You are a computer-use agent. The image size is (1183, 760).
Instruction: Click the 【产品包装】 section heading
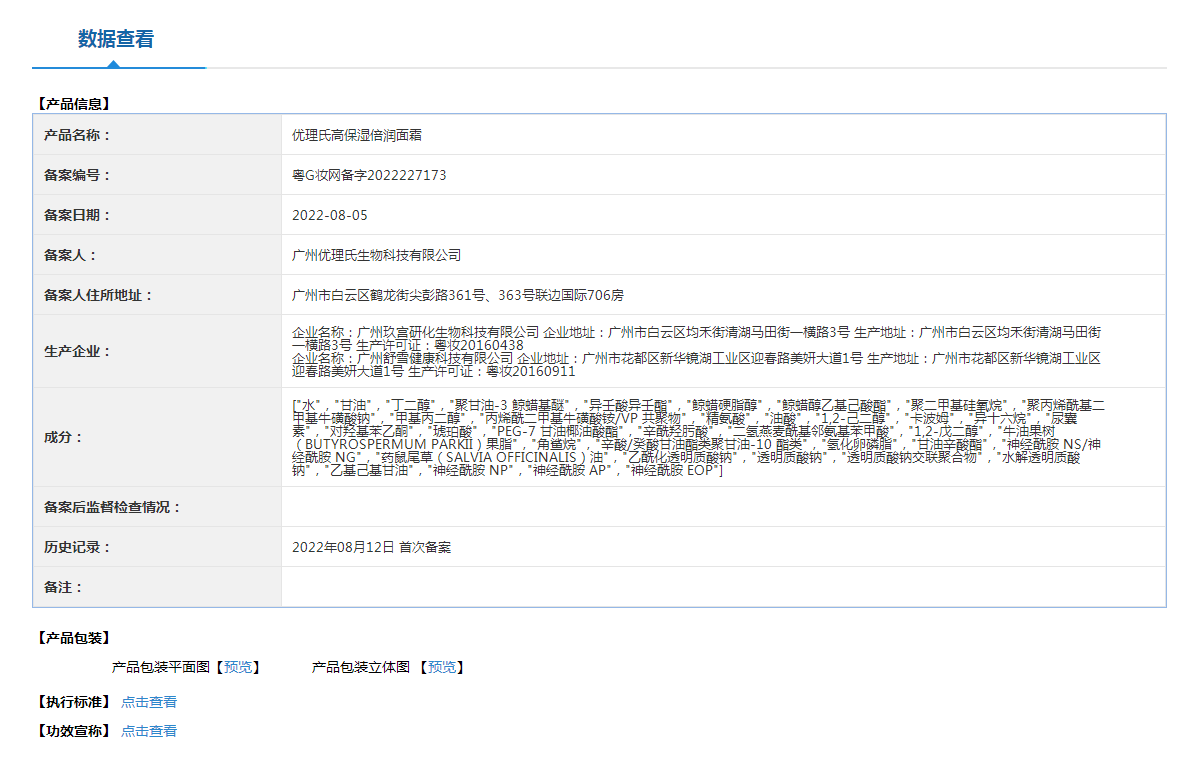[73, 638]
